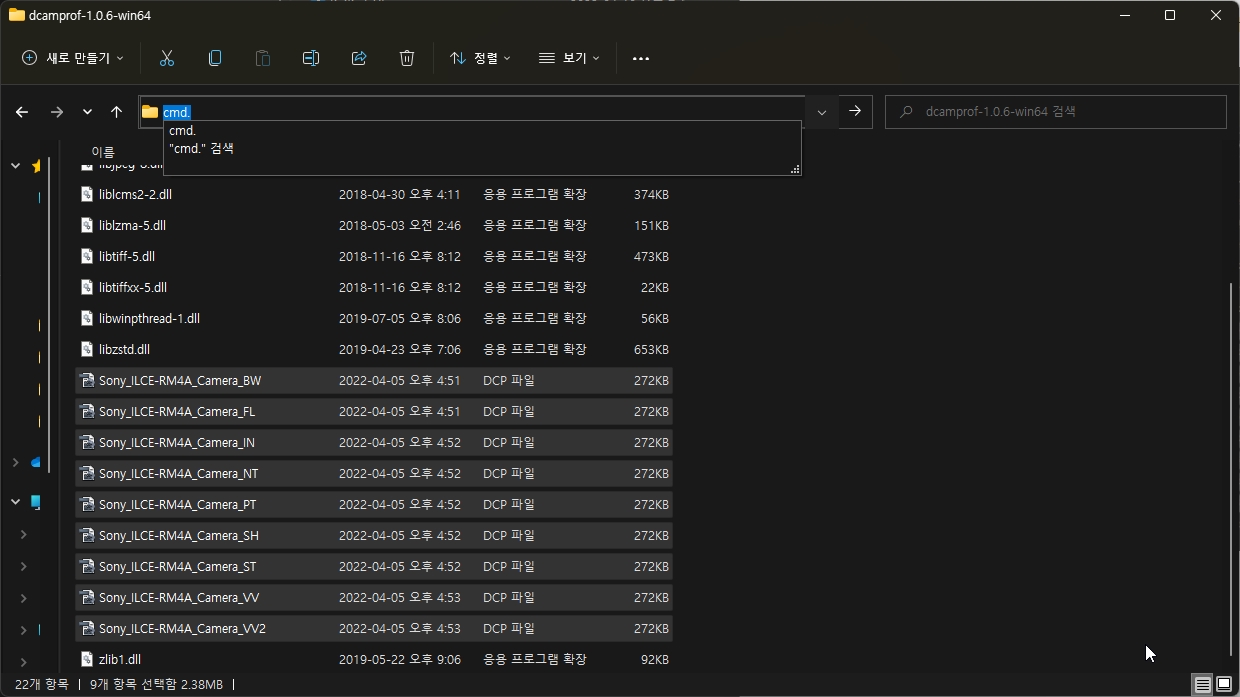Click the Paste clipboard icon
Image resolution: width=1240 pixels, height=697 pixels.
coord(263,58)
